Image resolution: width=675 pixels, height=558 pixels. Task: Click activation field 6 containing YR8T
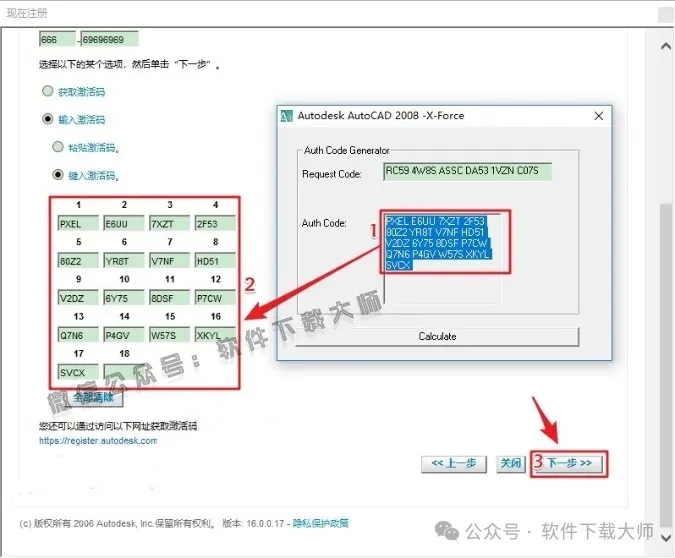coord(124,260)
